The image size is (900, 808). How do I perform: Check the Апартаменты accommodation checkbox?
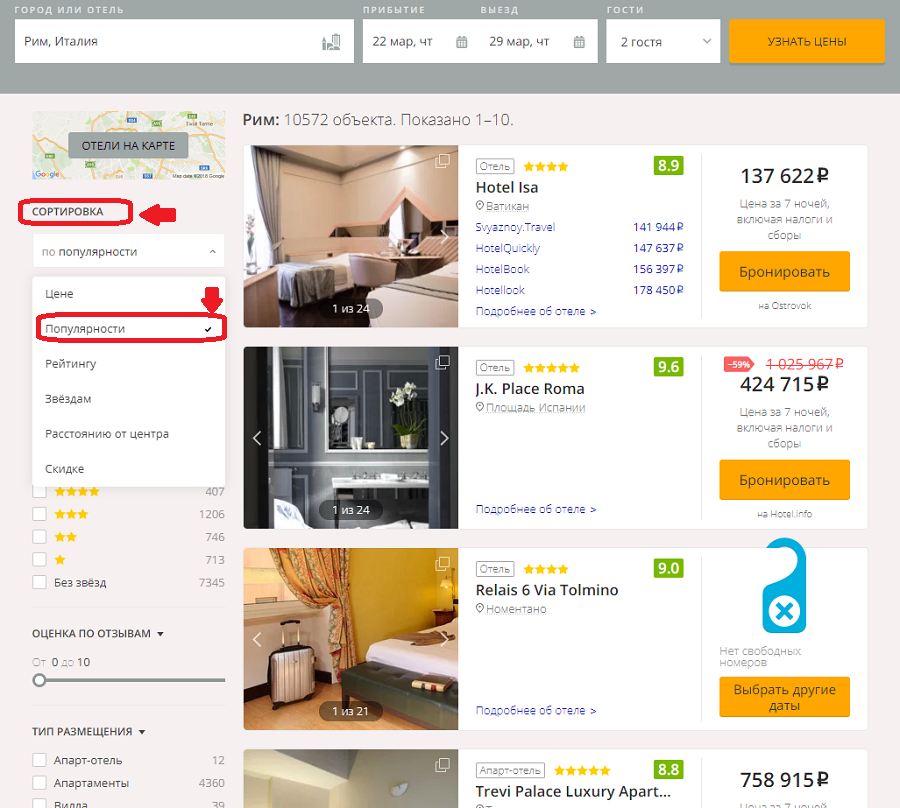[40, 783]
